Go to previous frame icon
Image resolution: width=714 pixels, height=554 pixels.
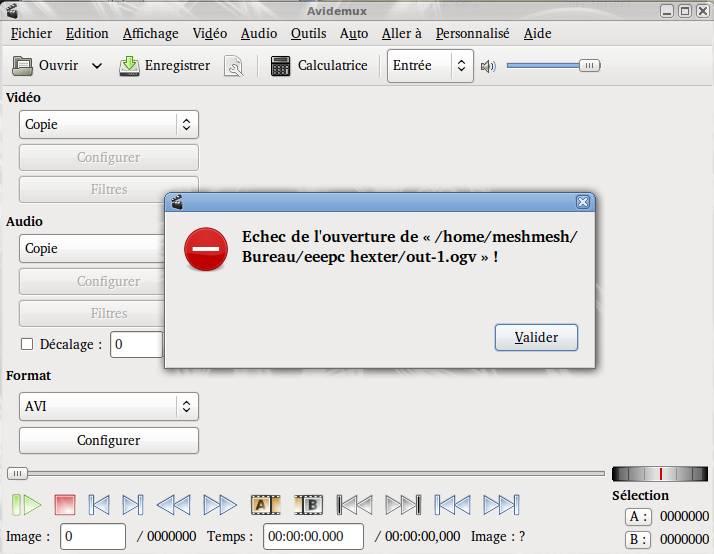point(99,505)
